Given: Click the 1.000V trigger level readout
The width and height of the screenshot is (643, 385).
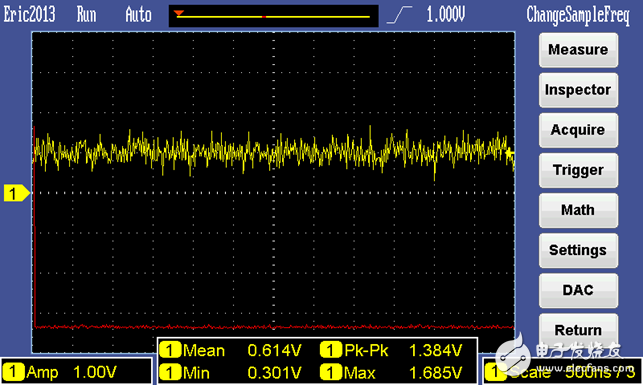Looking at the screenshot, I should click(446, 15).
